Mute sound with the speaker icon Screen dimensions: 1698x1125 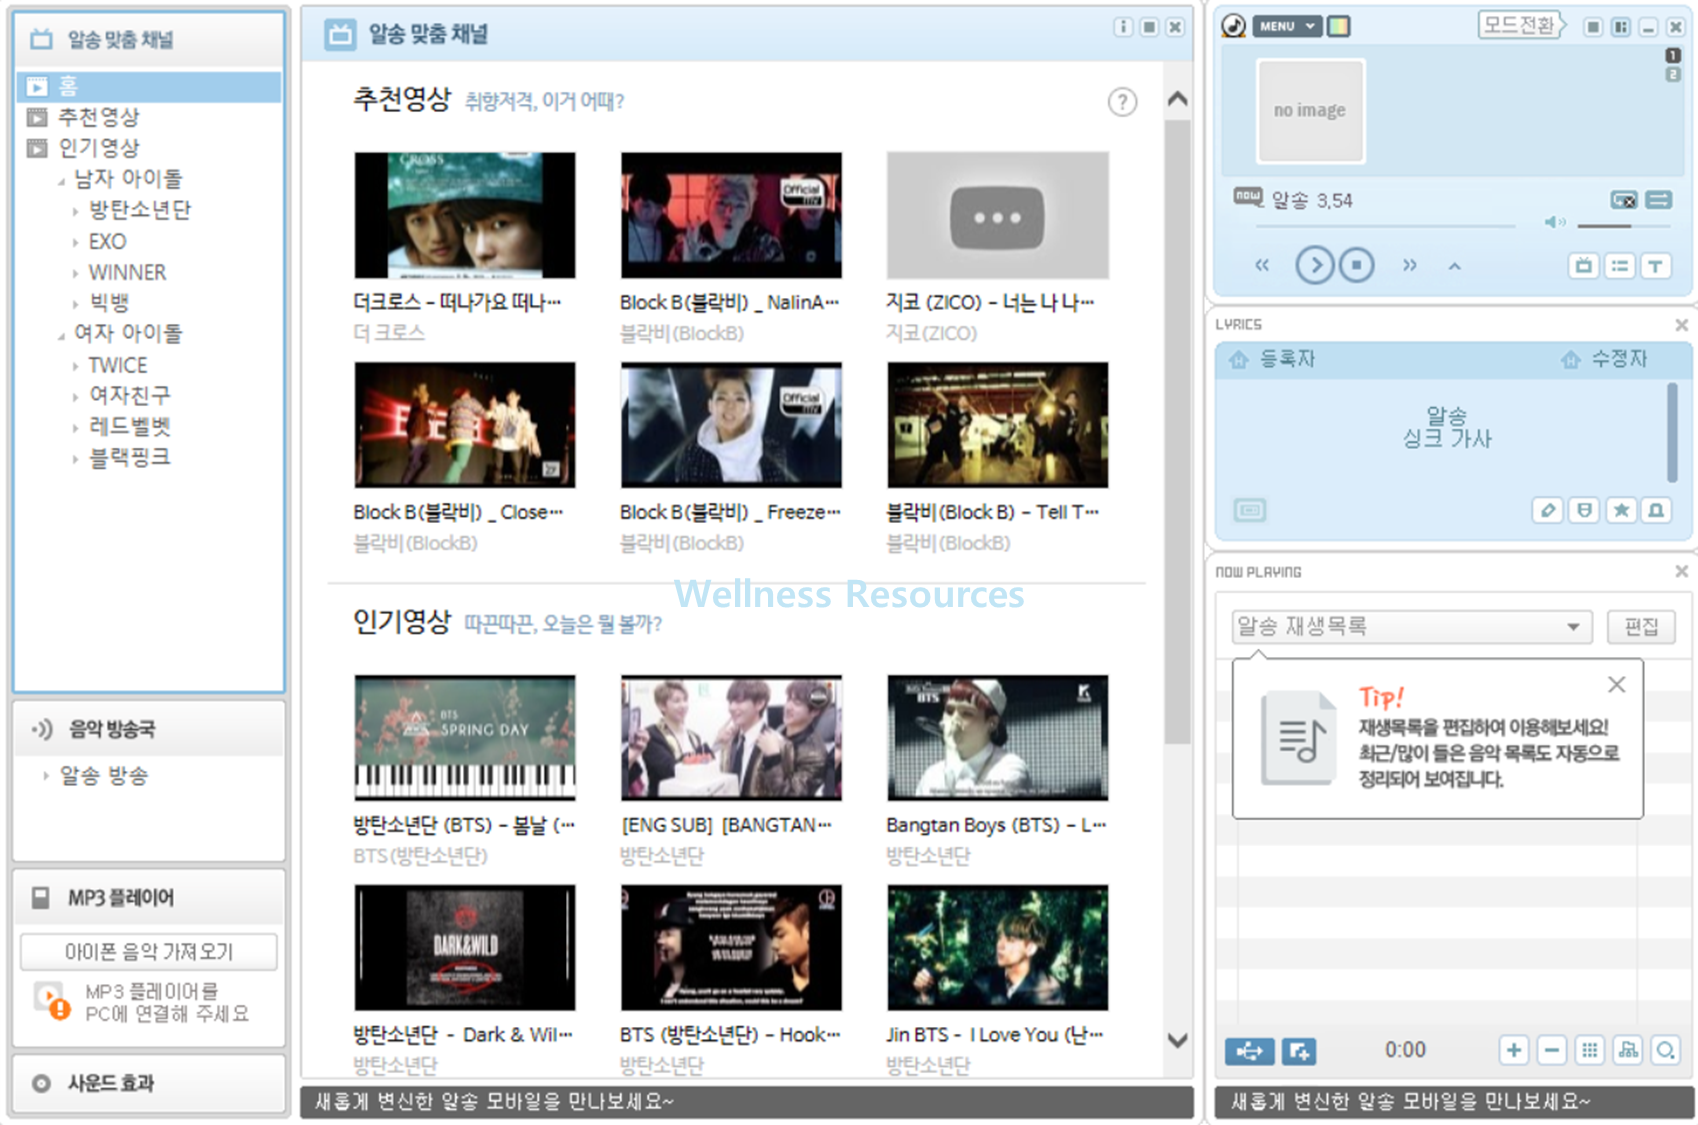(1555, 222)
